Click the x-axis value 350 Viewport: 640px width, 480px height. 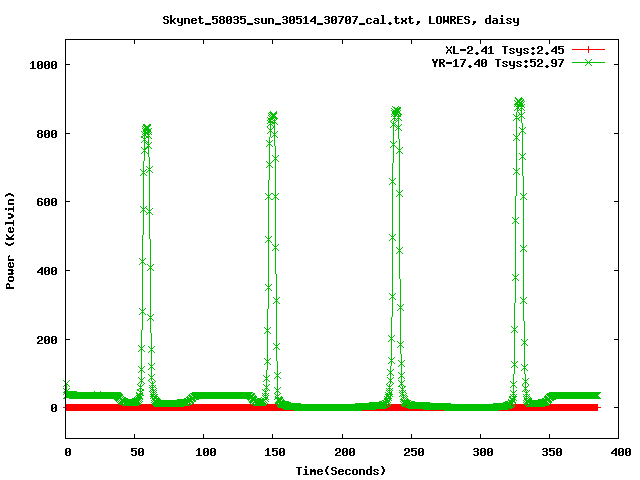[x=551, y=452]
